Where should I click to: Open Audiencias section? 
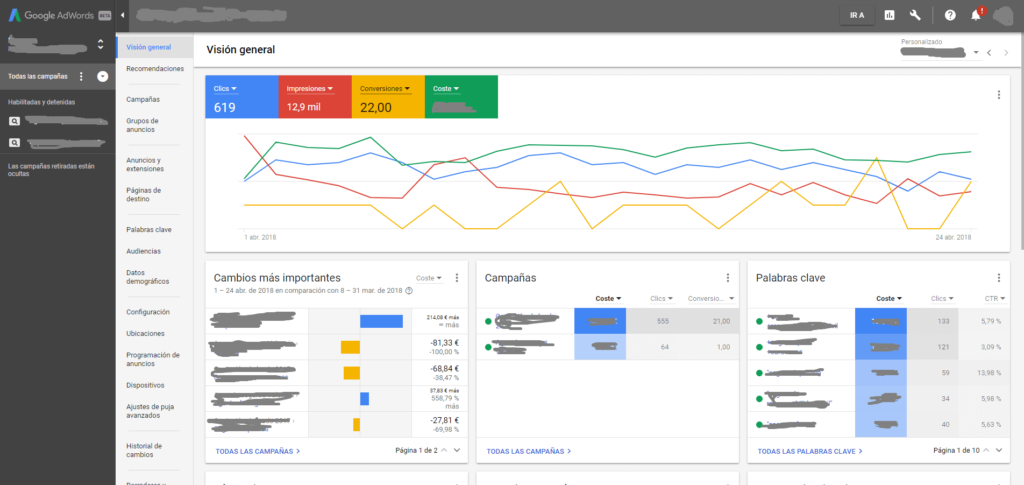(143, 251)
